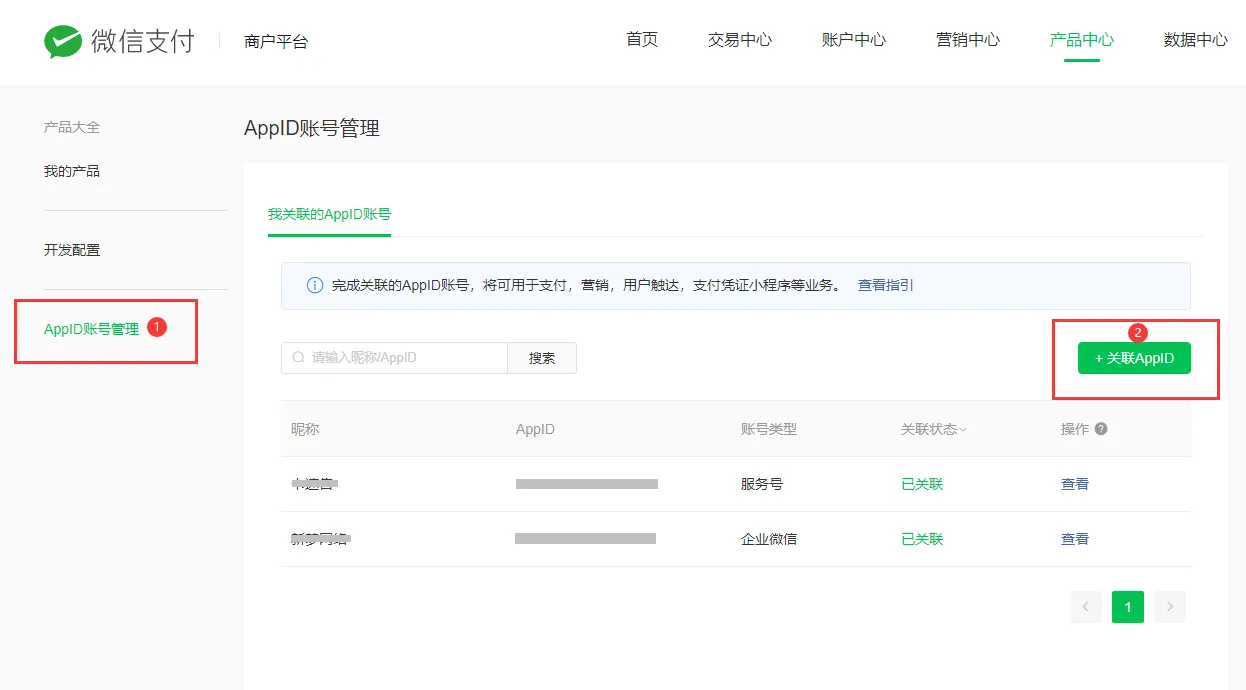This screenshot has width=1246, height=690.
Task: Open 开发配置 in the sidebar
Action: click(71, 249)
